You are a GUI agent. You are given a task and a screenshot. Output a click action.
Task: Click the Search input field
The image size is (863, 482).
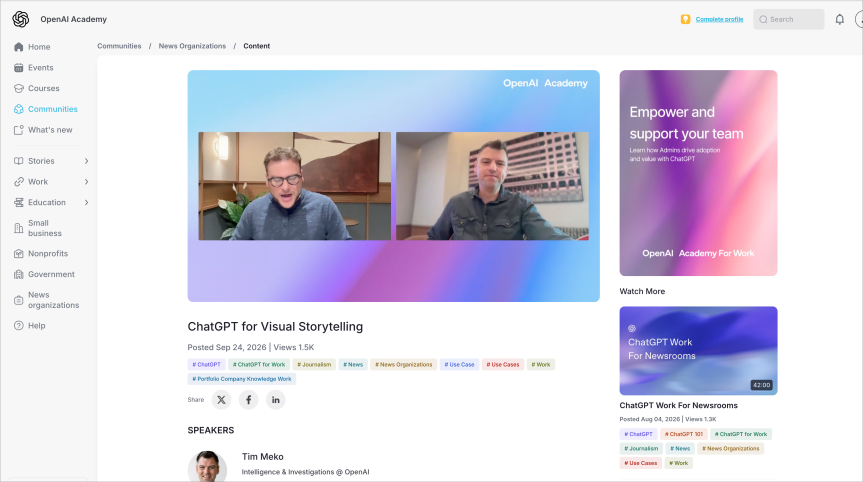point(789,19)
